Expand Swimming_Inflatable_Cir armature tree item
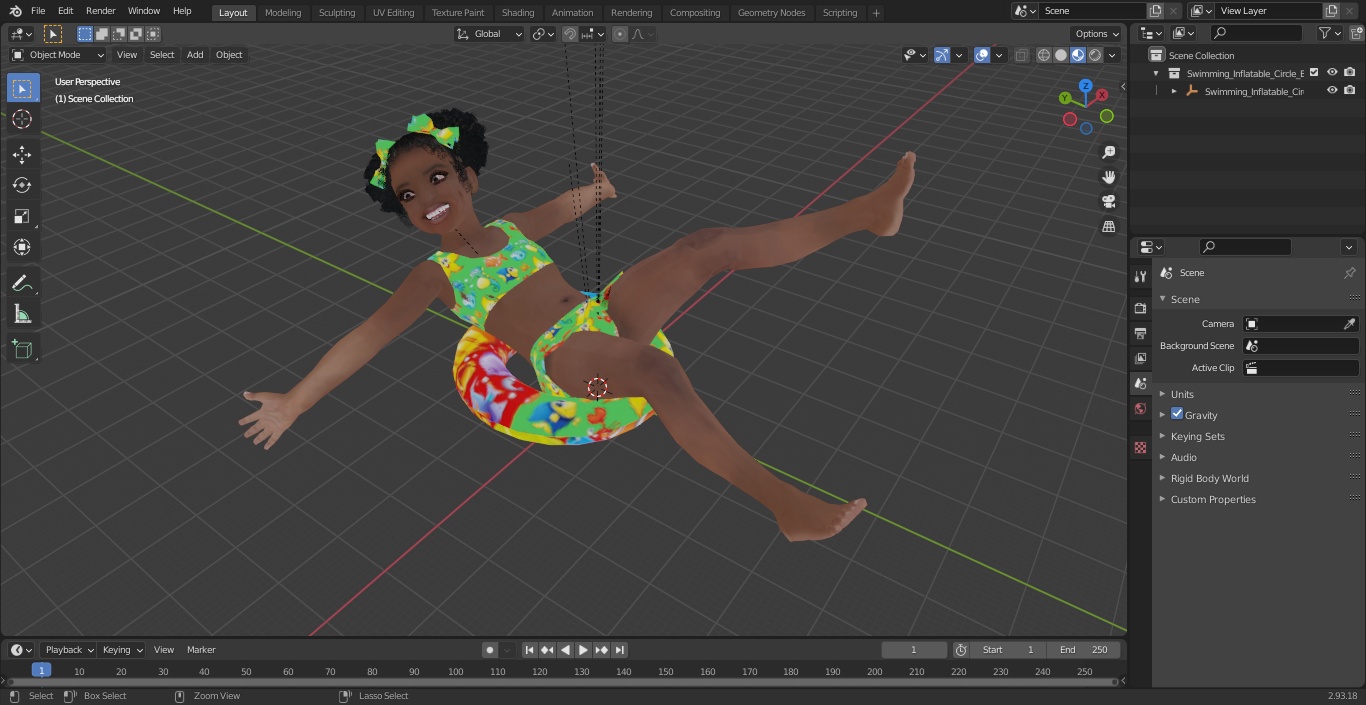 pos(1174,91)
